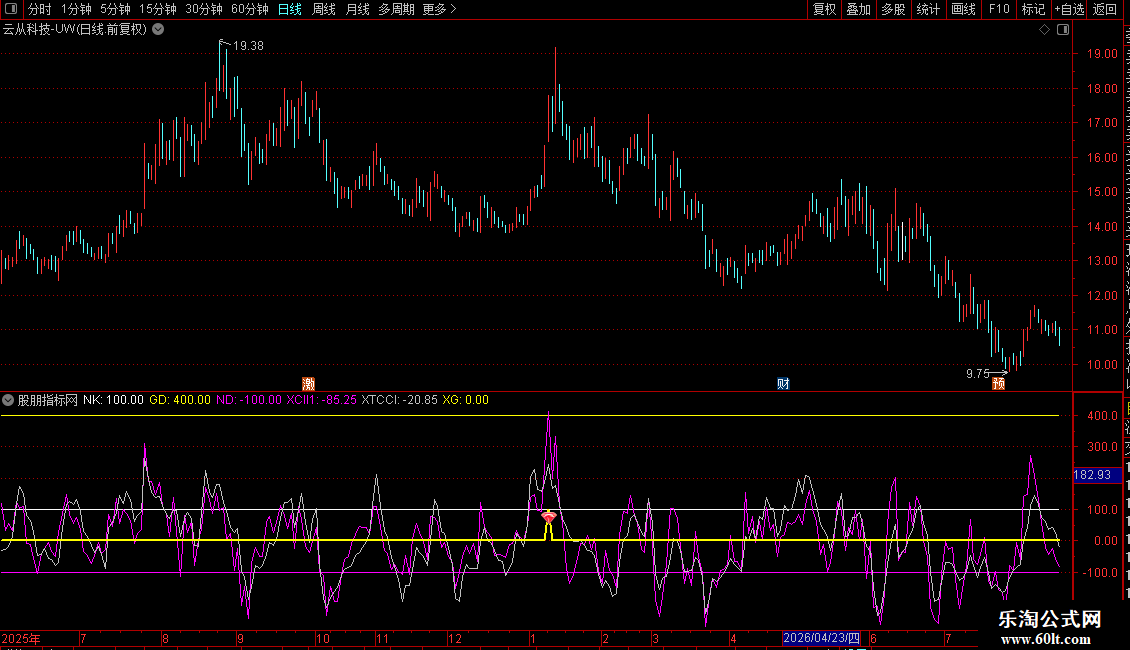Add stock via +自选 button

[x=1069, y=9]
